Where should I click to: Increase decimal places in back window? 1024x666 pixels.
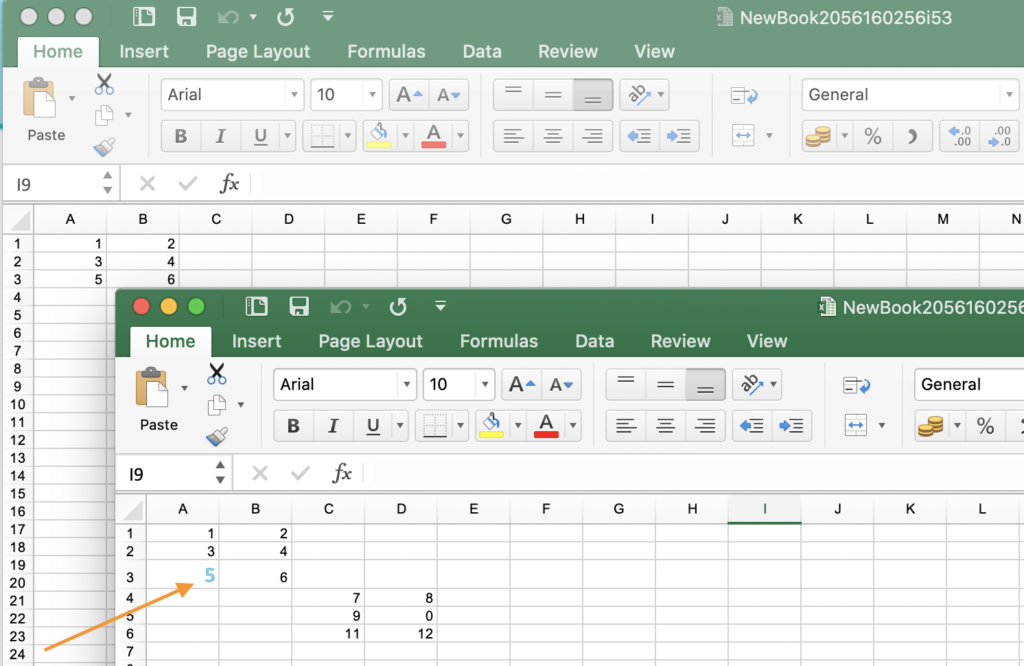tap(960, 136)
